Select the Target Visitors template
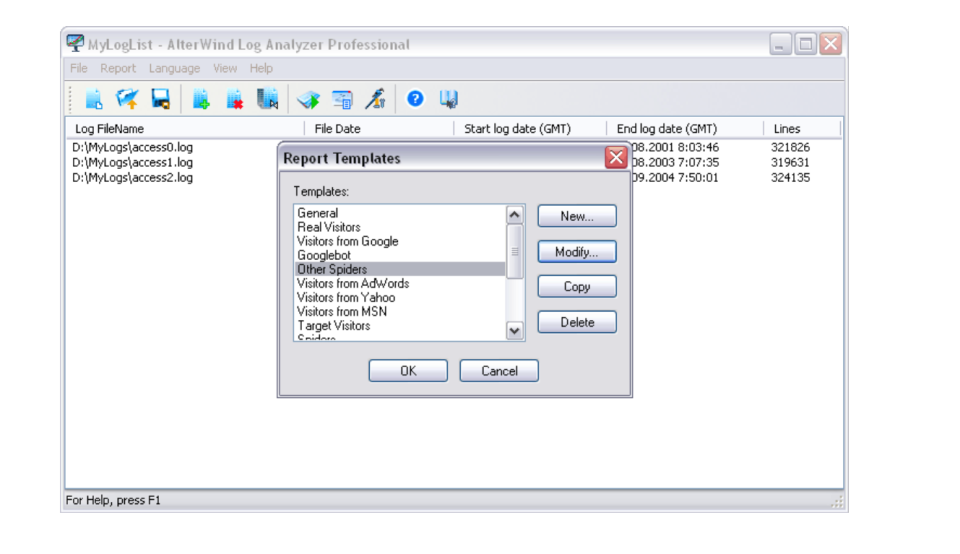Screen dimensions: 960x554 (x=400, y=326)
